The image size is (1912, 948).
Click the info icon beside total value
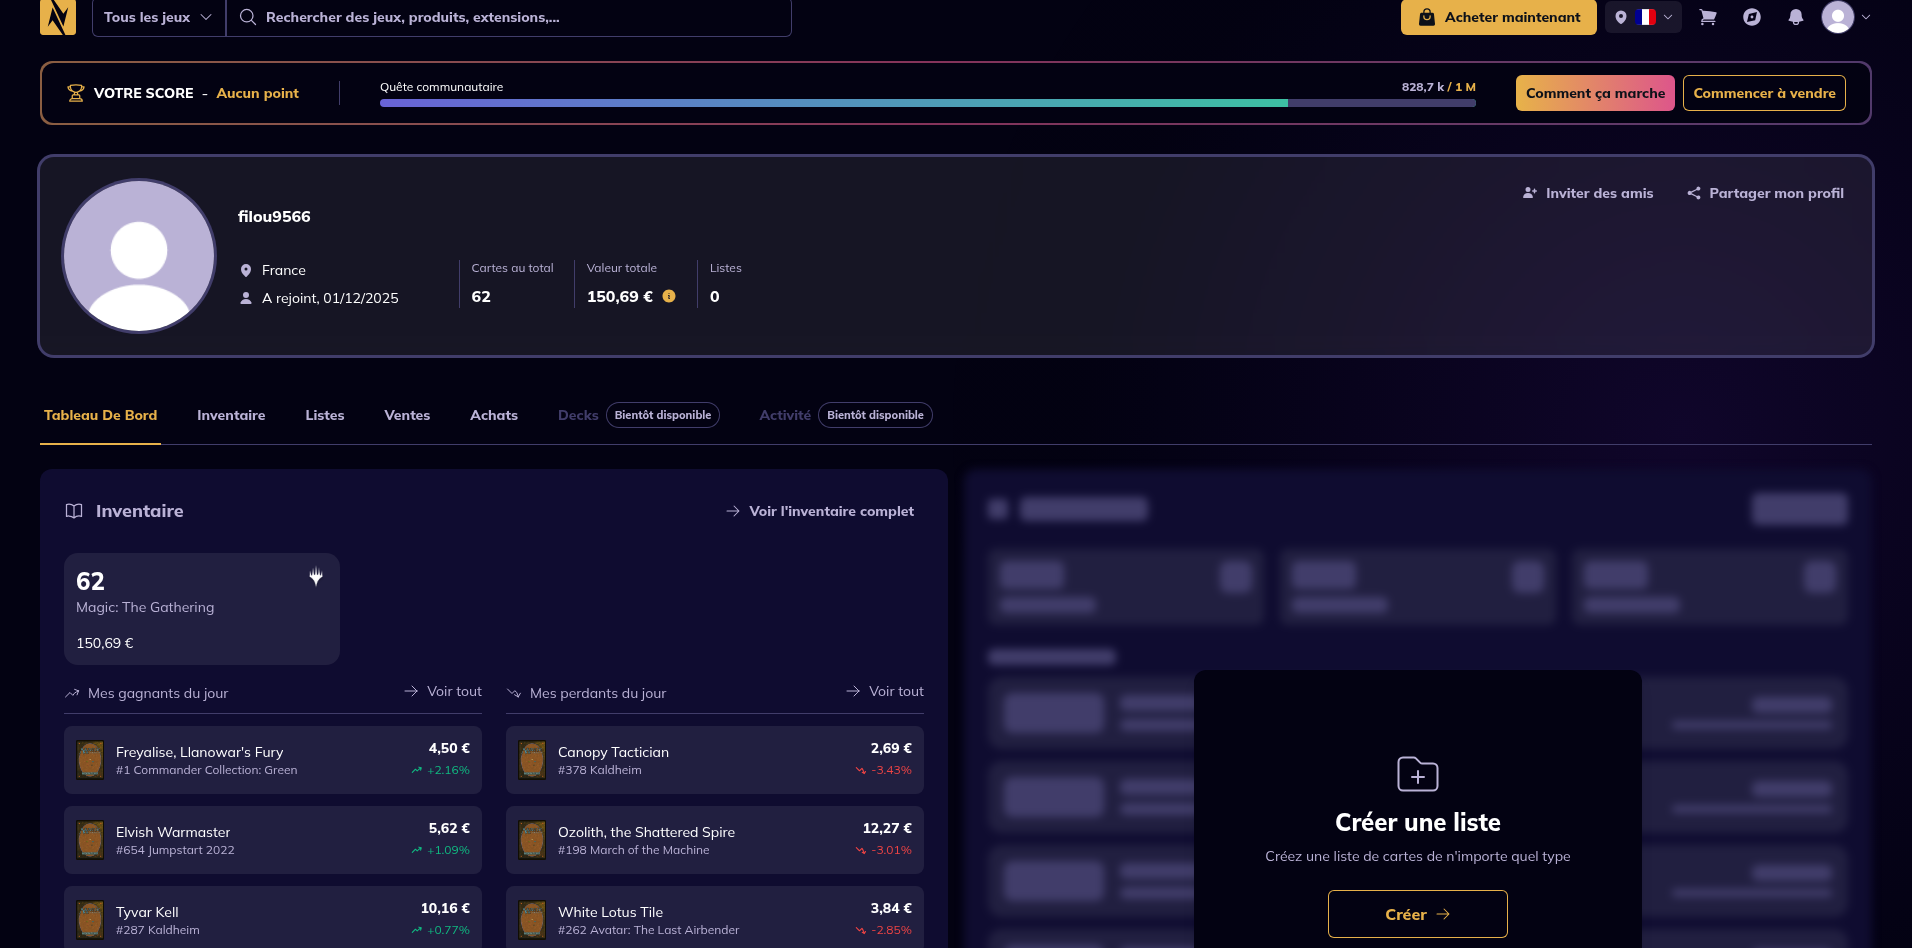[x=669, y=296]
